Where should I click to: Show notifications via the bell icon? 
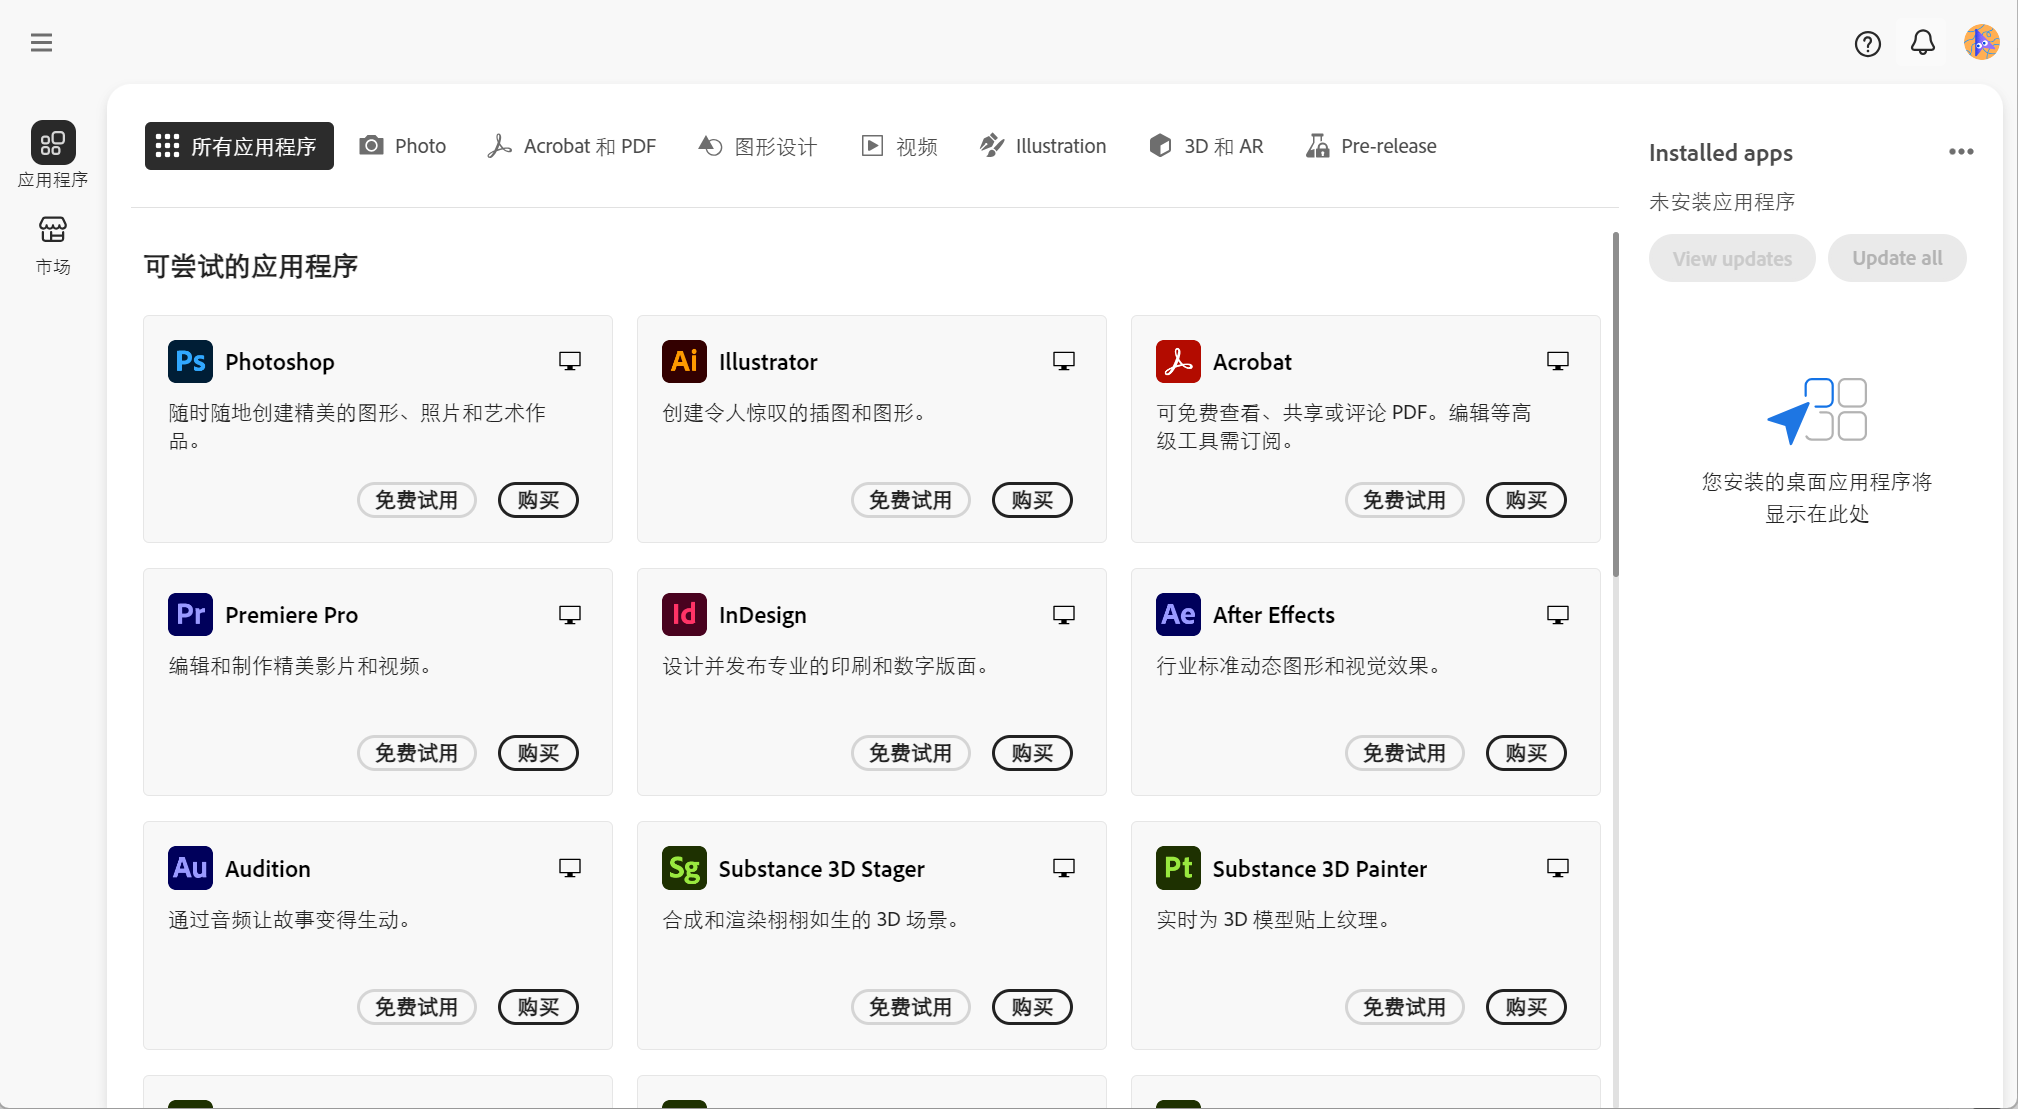[1922, 43]
